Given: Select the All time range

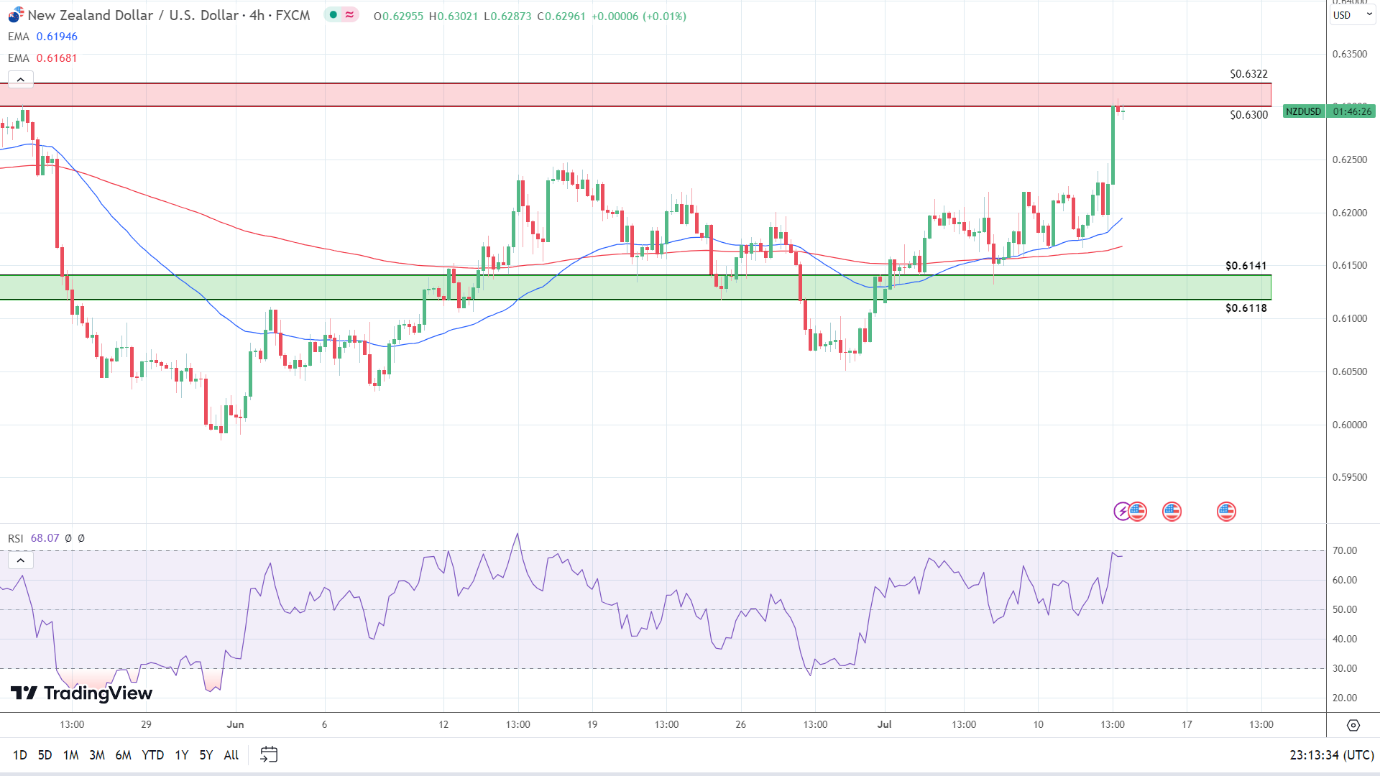Looking at the screenshot, I should coord(231,755).
